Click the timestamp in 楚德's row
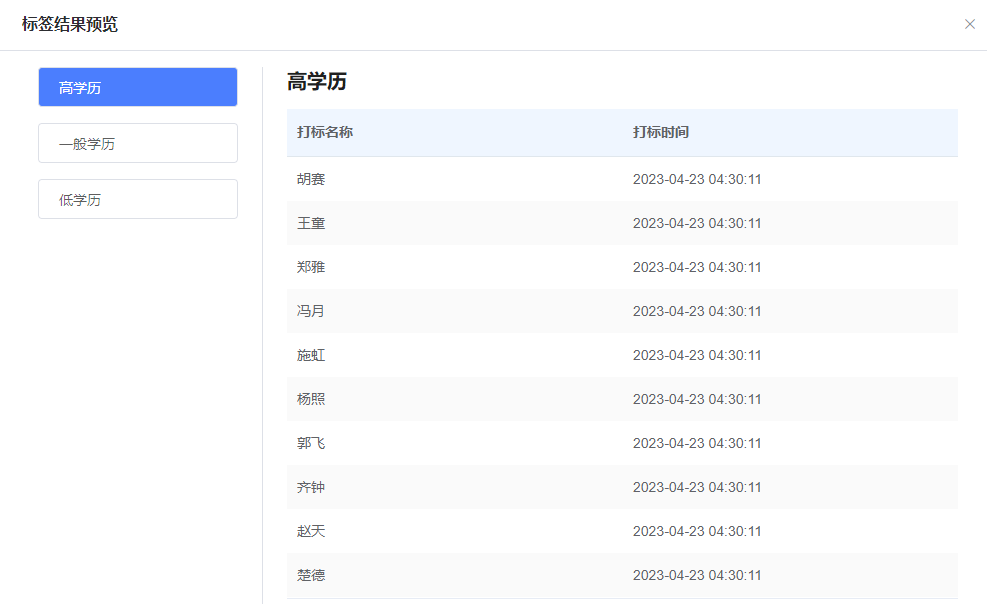This screenshot has height=604, width=987. [x=697, y=576]
